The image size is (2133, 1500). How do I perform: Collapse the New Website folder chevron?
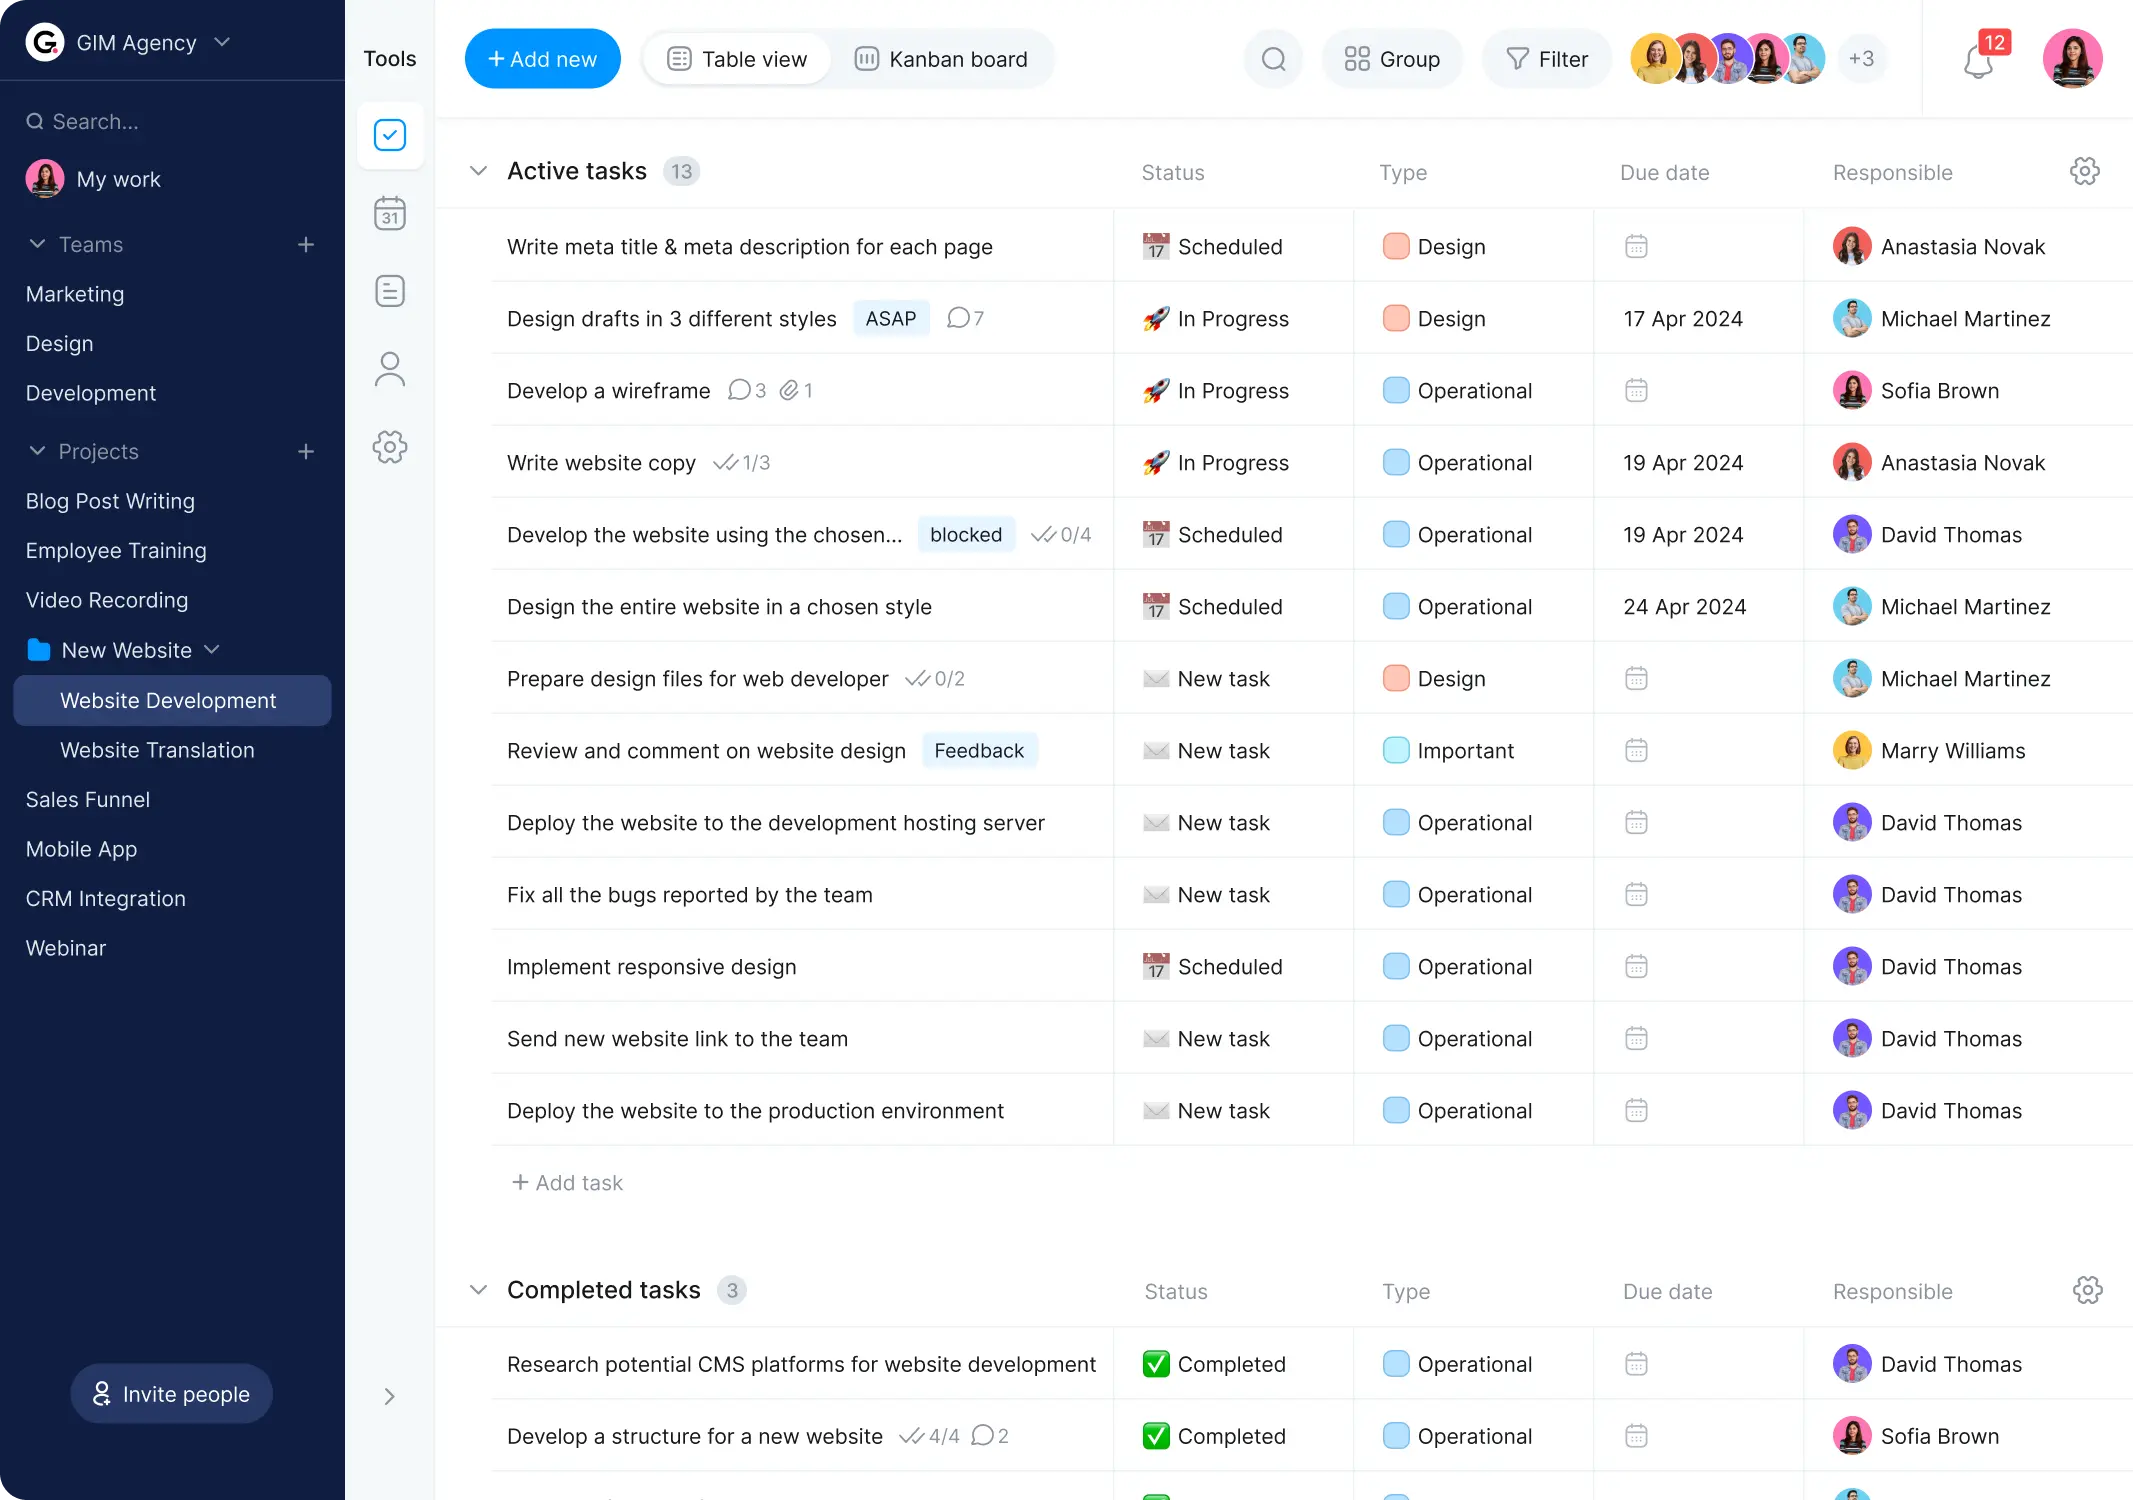pos(212,650)
